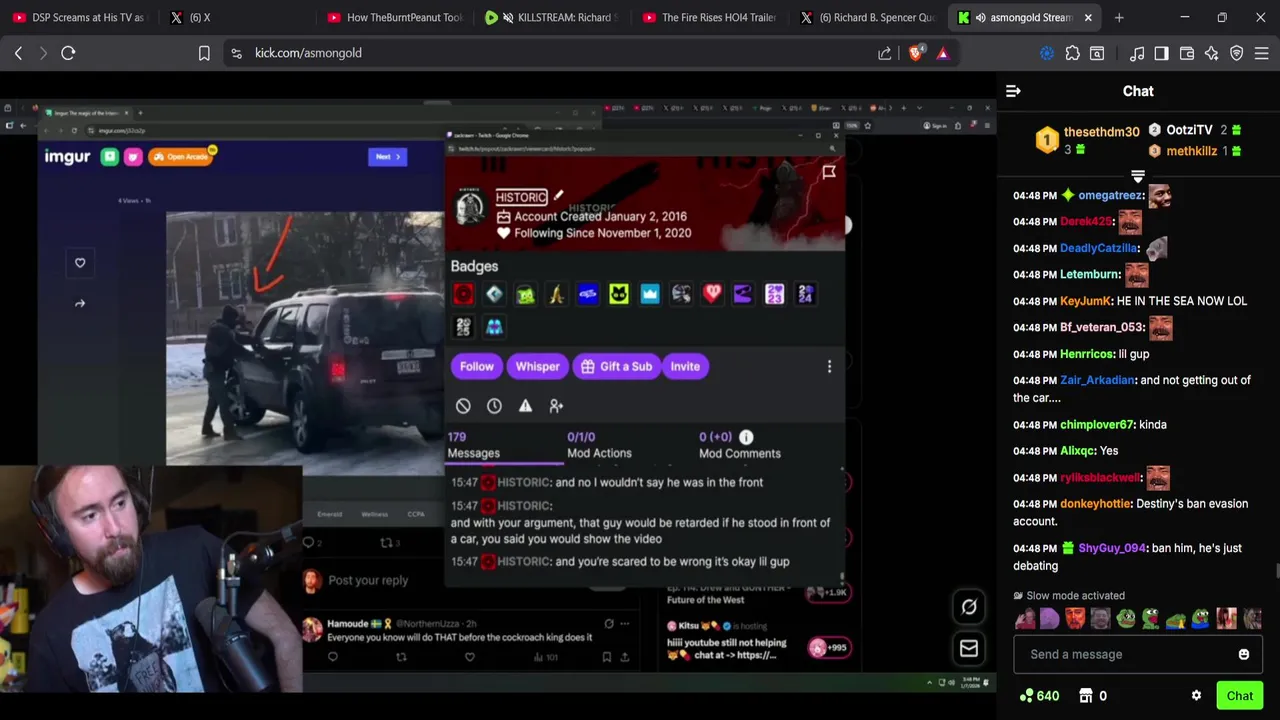The image size is (1280, 720).
Task: Click chat username ShyGuy_094
Action: pyautogui.click(x=1112, y=548)
